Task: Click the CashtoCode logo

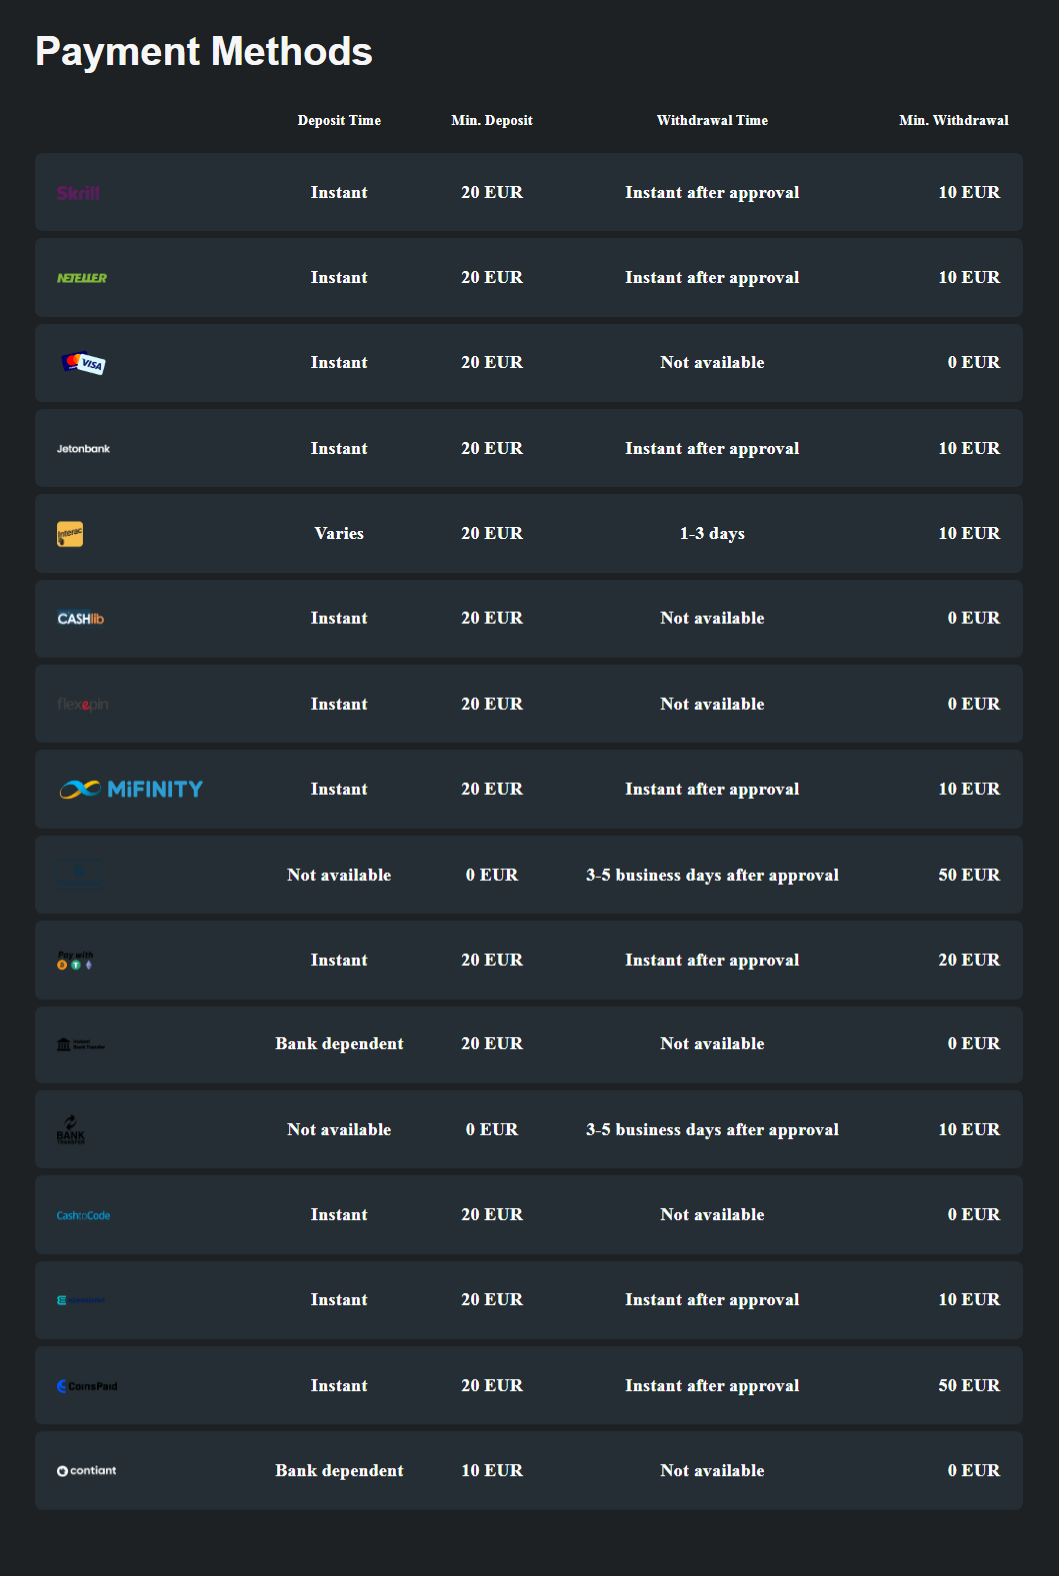Action: 83,1216
